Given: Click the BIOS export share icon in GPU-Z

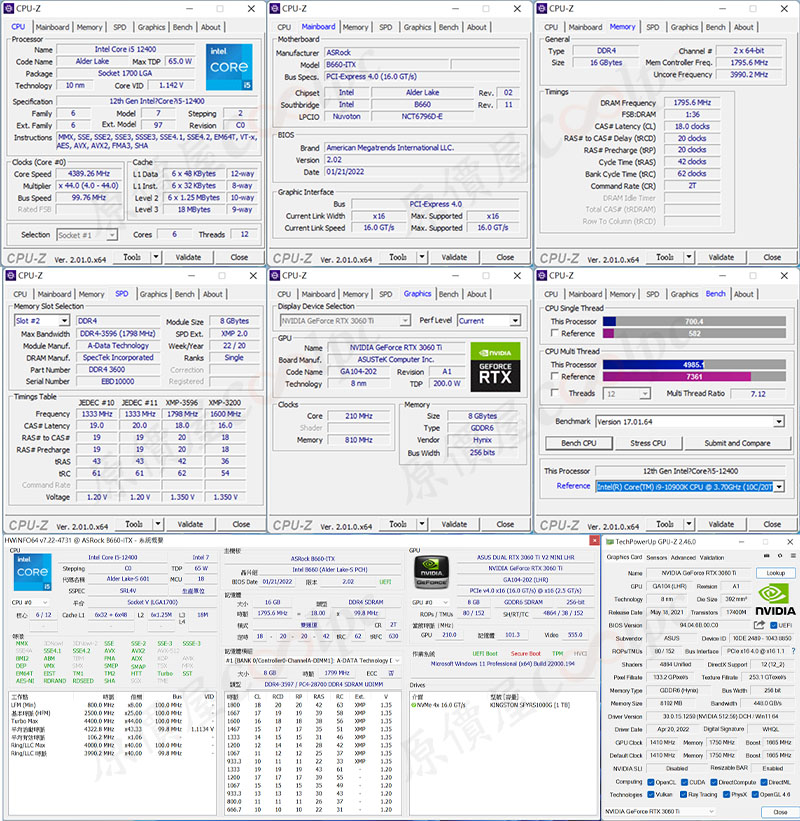Looking at the screenshot, I should click(759, 625).
